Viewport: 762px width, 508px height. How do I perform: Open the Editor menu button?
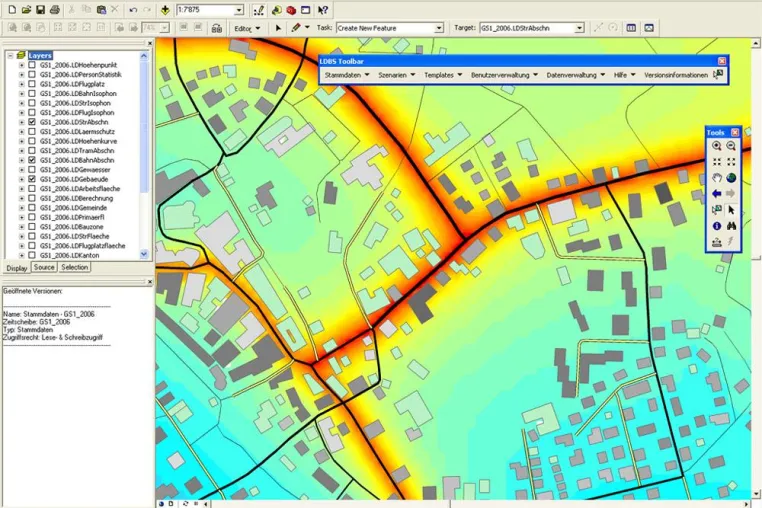(247, 28)
